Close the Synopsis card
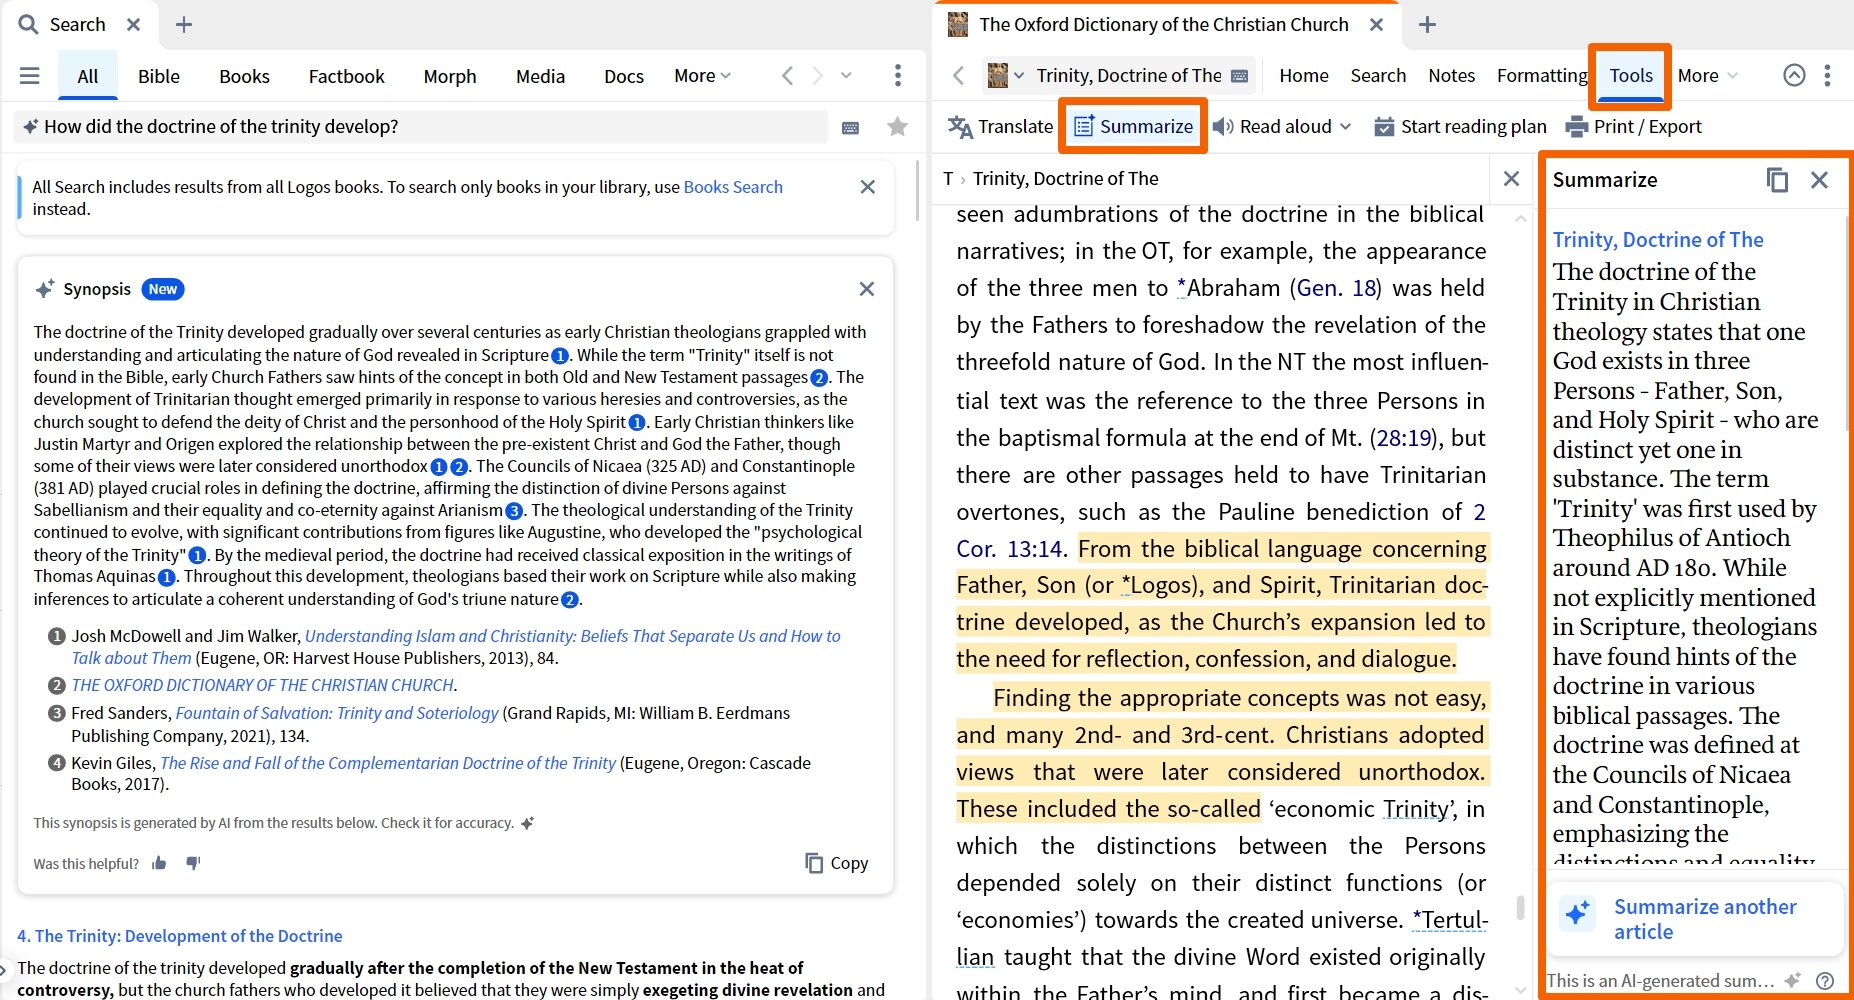The image size is (1854, 1000). [867, 289]
